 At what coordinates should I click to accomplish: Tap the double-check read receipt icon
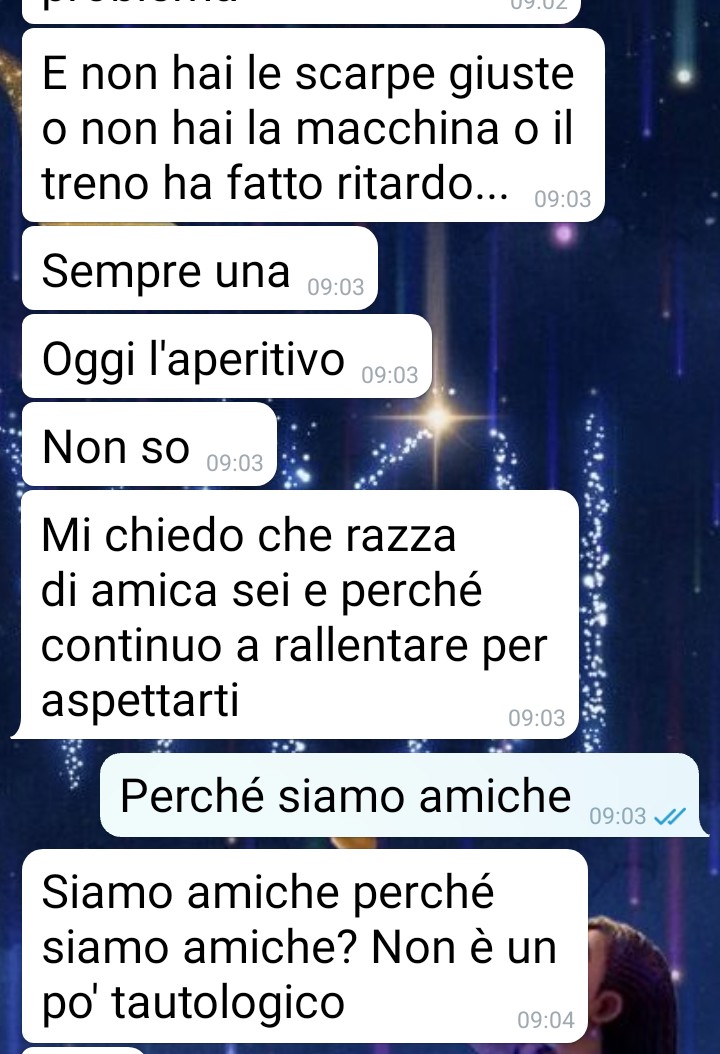point(670,816)
